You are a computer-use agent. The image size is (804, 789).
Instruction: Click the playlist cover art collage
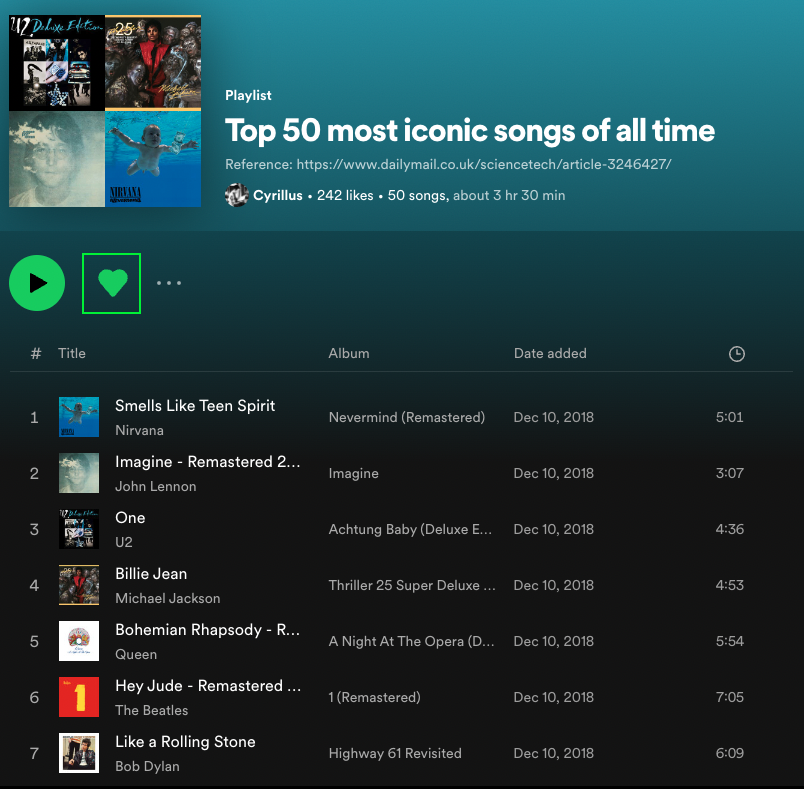click(105, 111)
